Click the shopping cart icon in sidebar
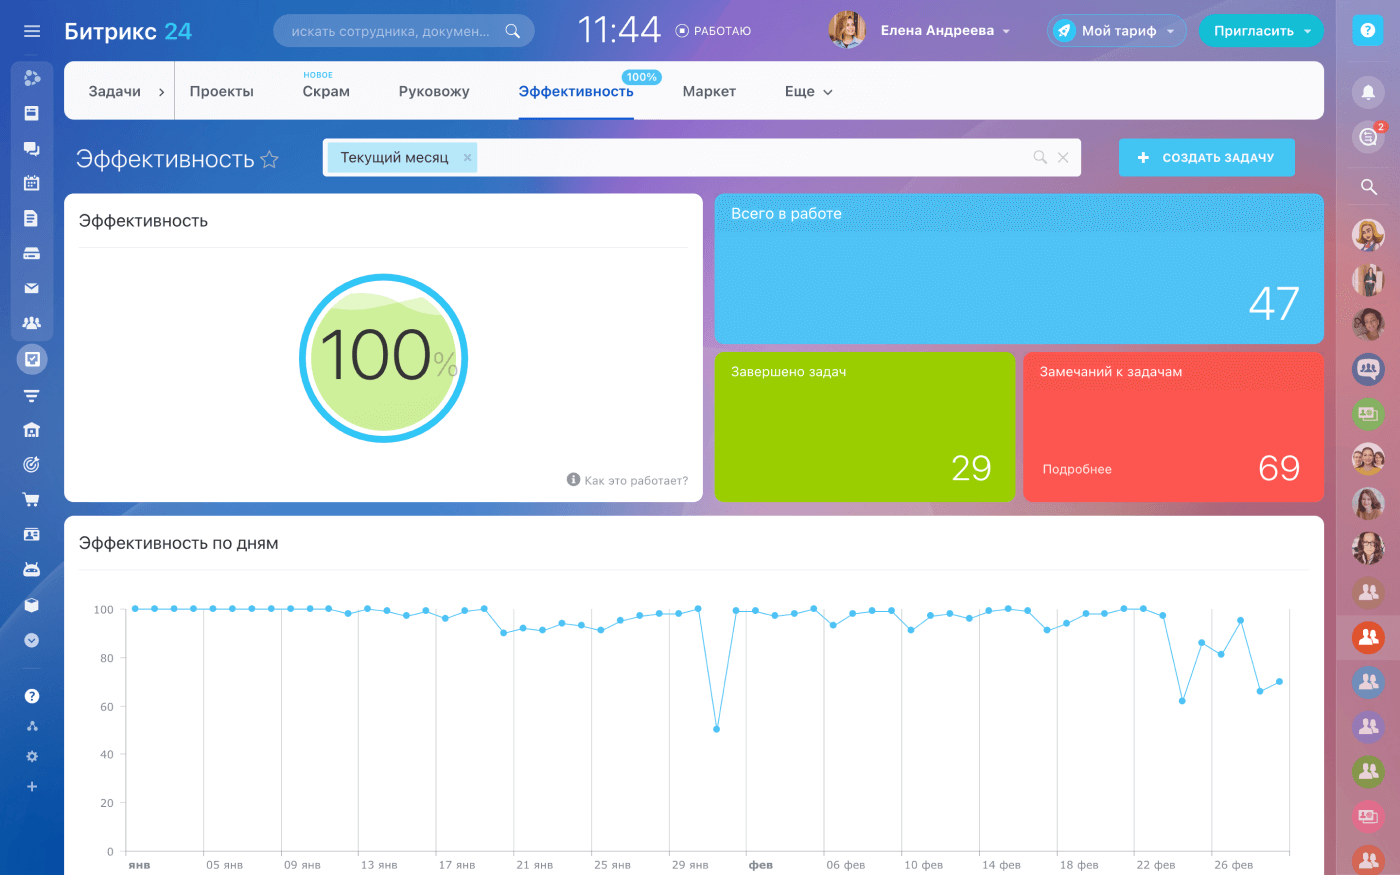 32,499
